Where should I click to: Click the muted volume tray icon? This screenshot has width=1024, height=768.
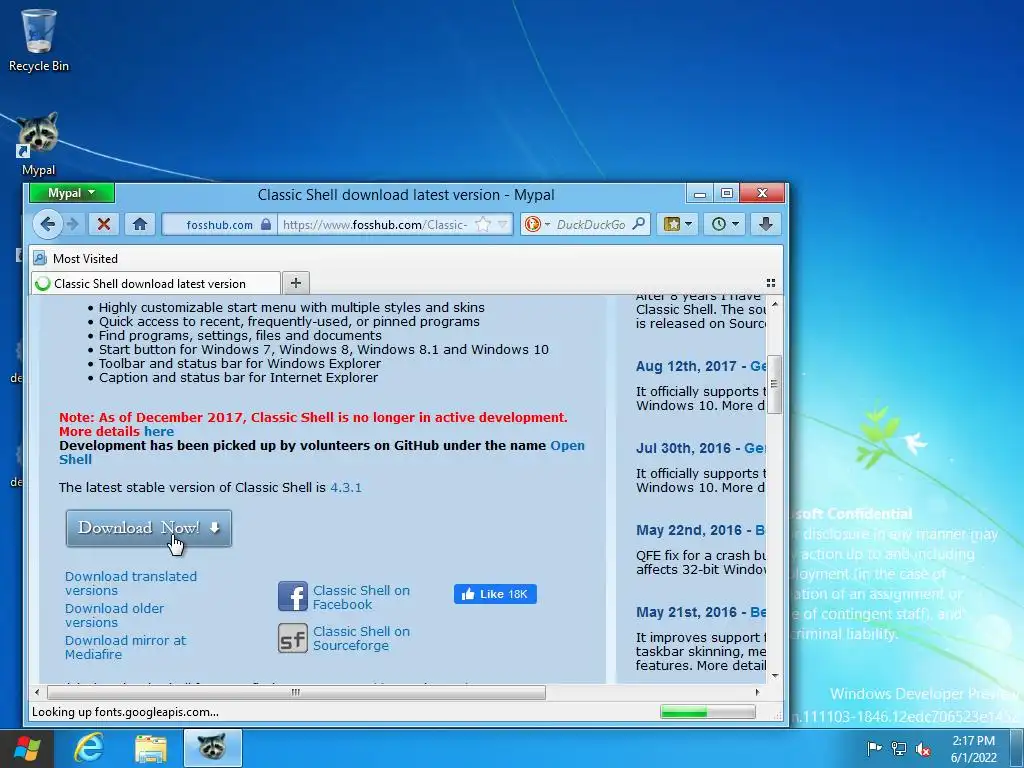923,749
